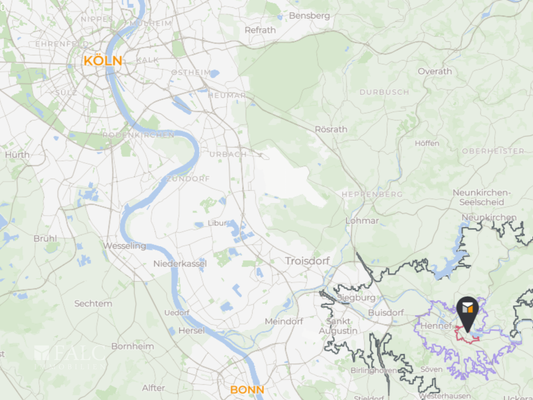Click the Brühl town label

45,239
